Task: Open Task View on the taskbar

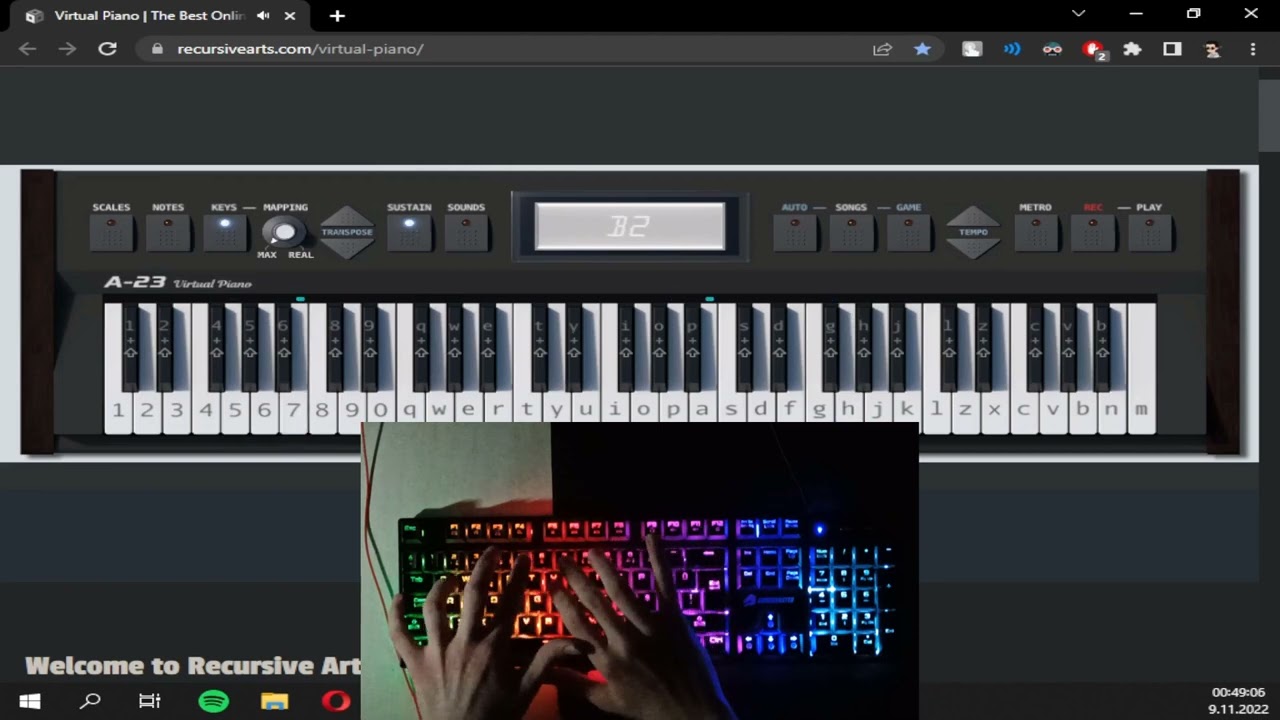Action: click(x=150, y=701)
